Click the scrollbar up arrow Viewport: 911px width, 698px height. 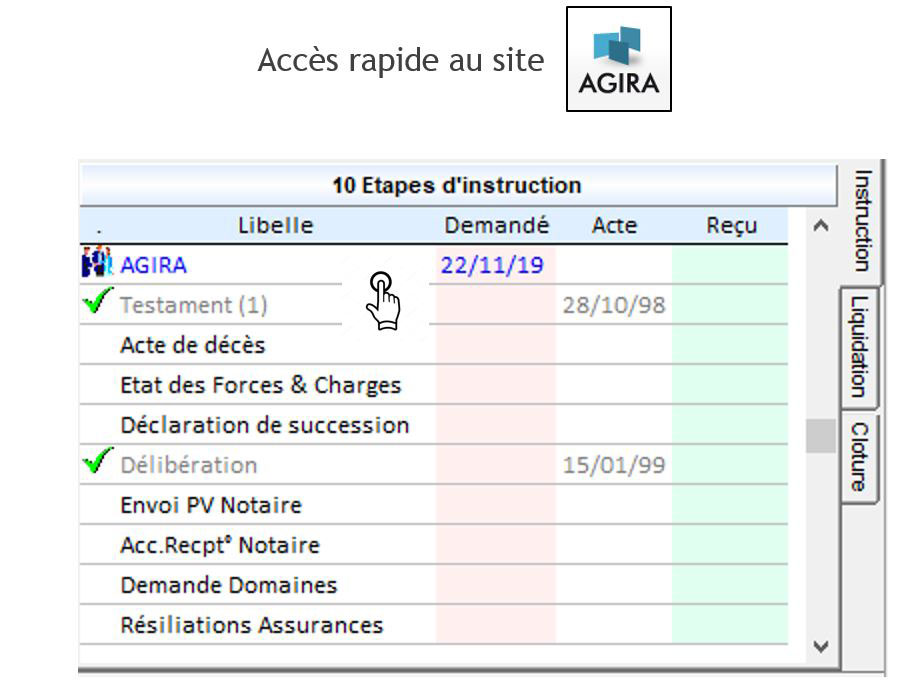coord(820,226)
